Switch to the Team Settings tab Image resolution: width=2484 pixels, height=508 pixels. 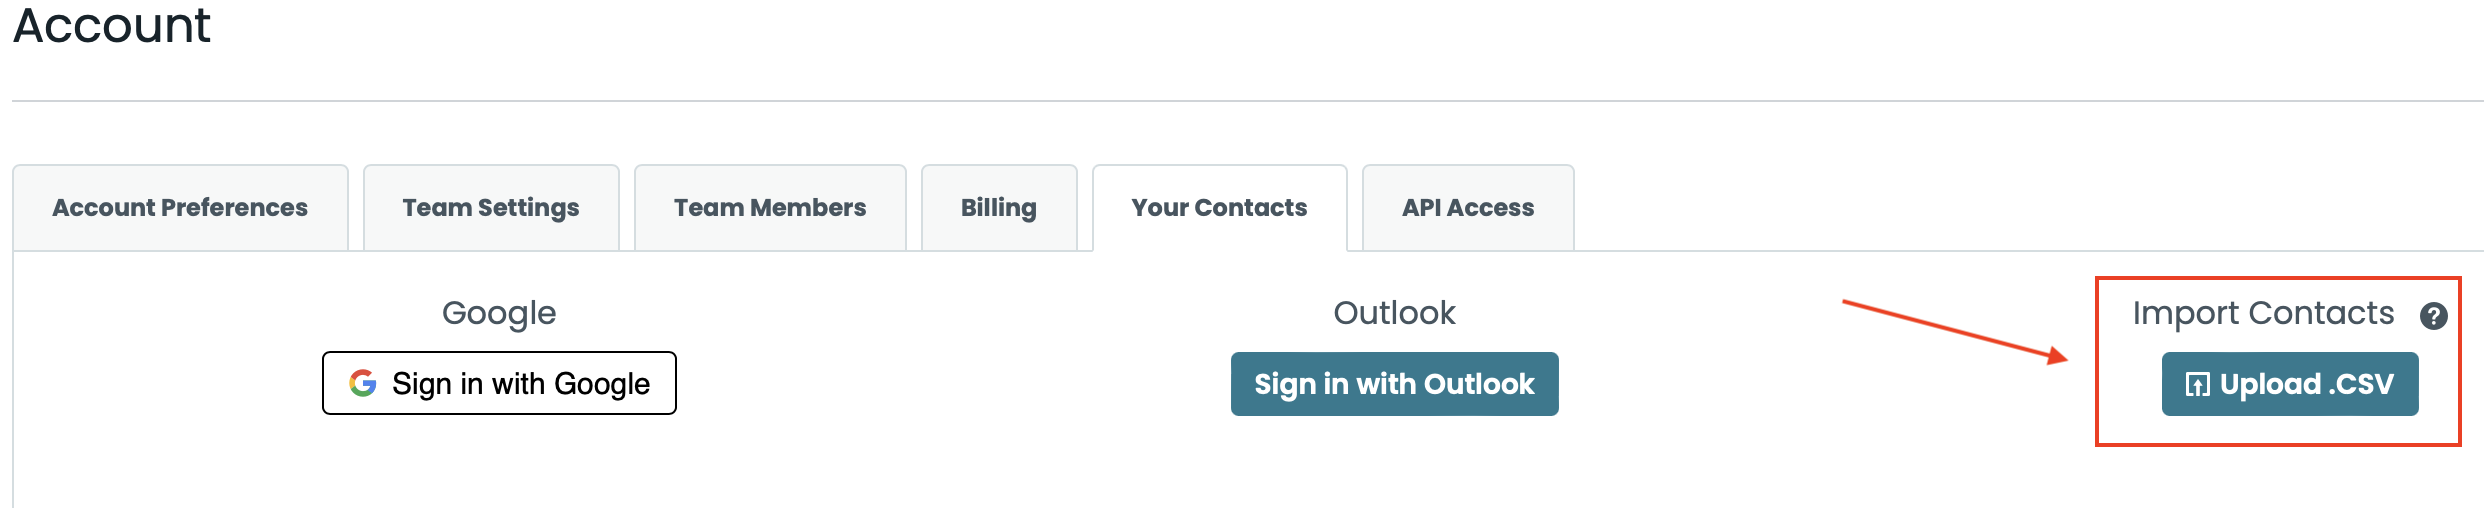pyautogui.click(x=491, y=208)
